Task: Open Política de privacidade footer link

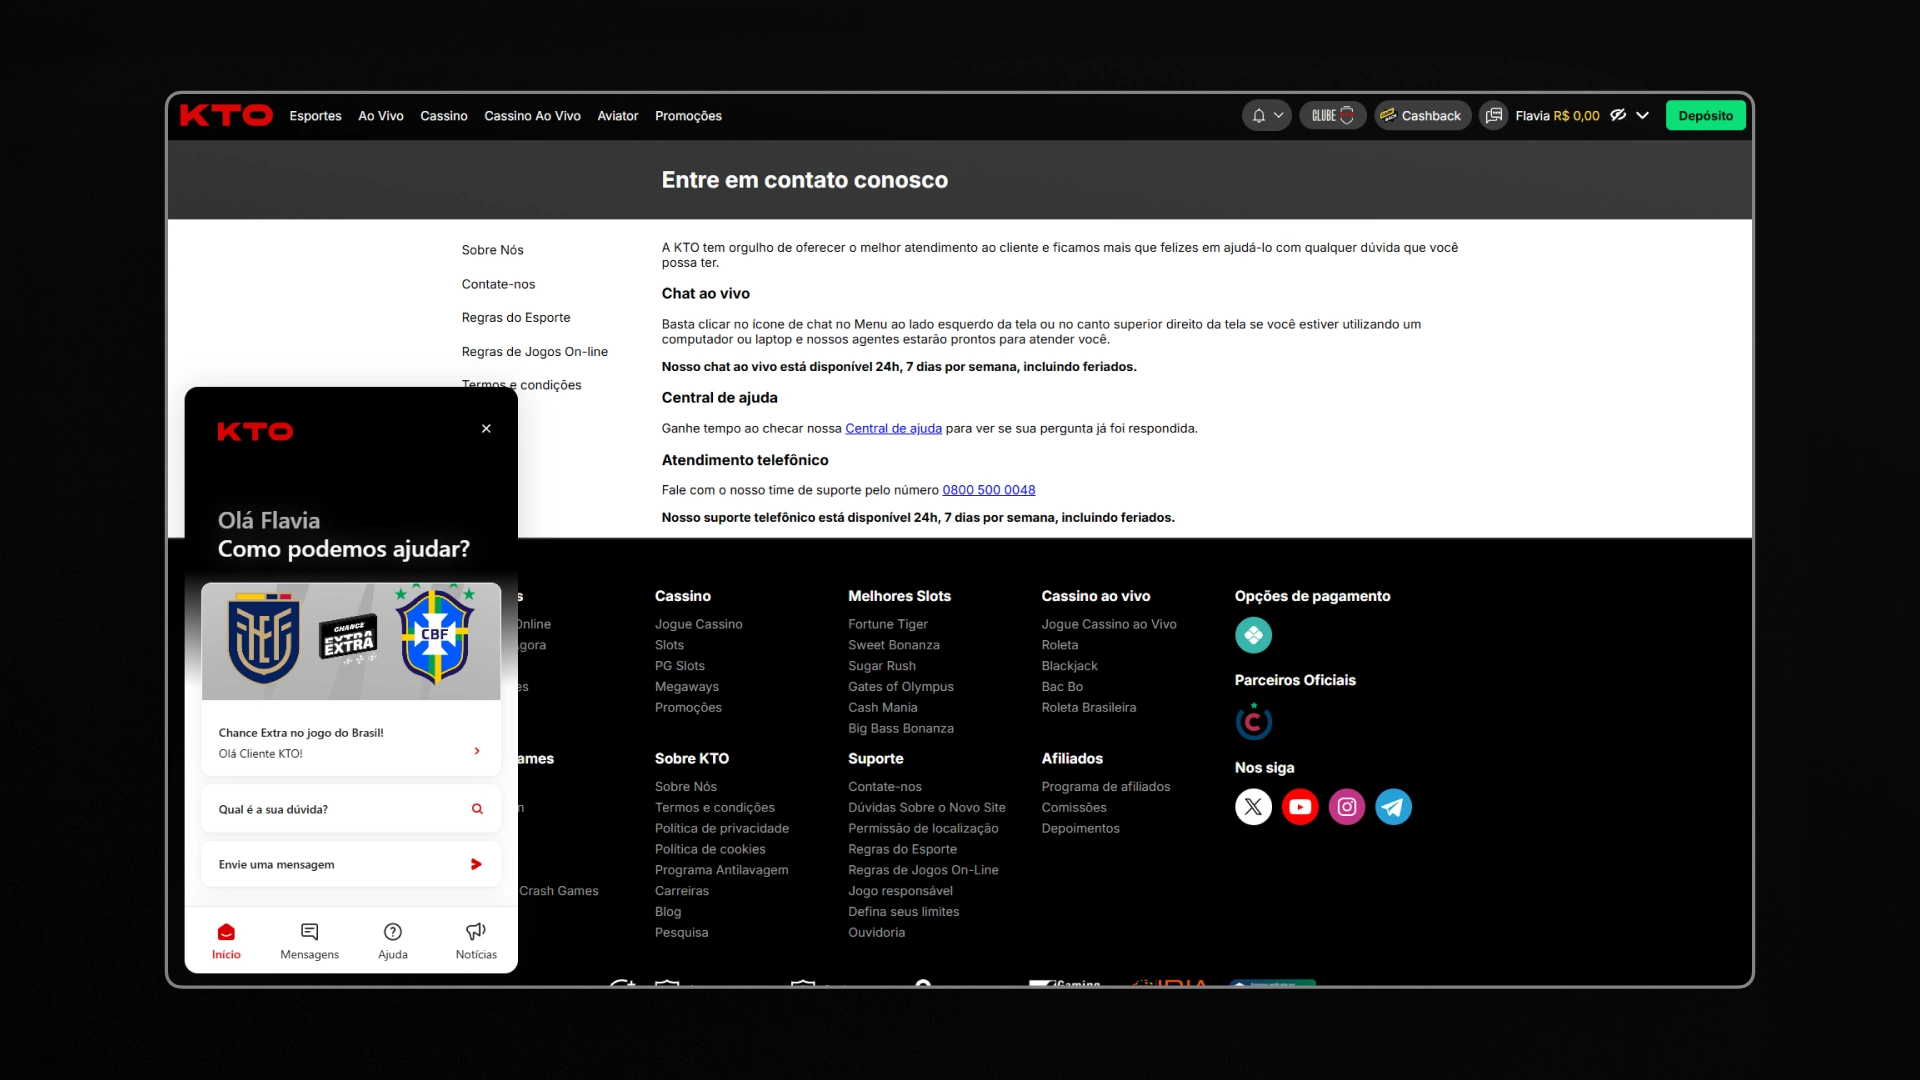Action: tap(721, 829)
